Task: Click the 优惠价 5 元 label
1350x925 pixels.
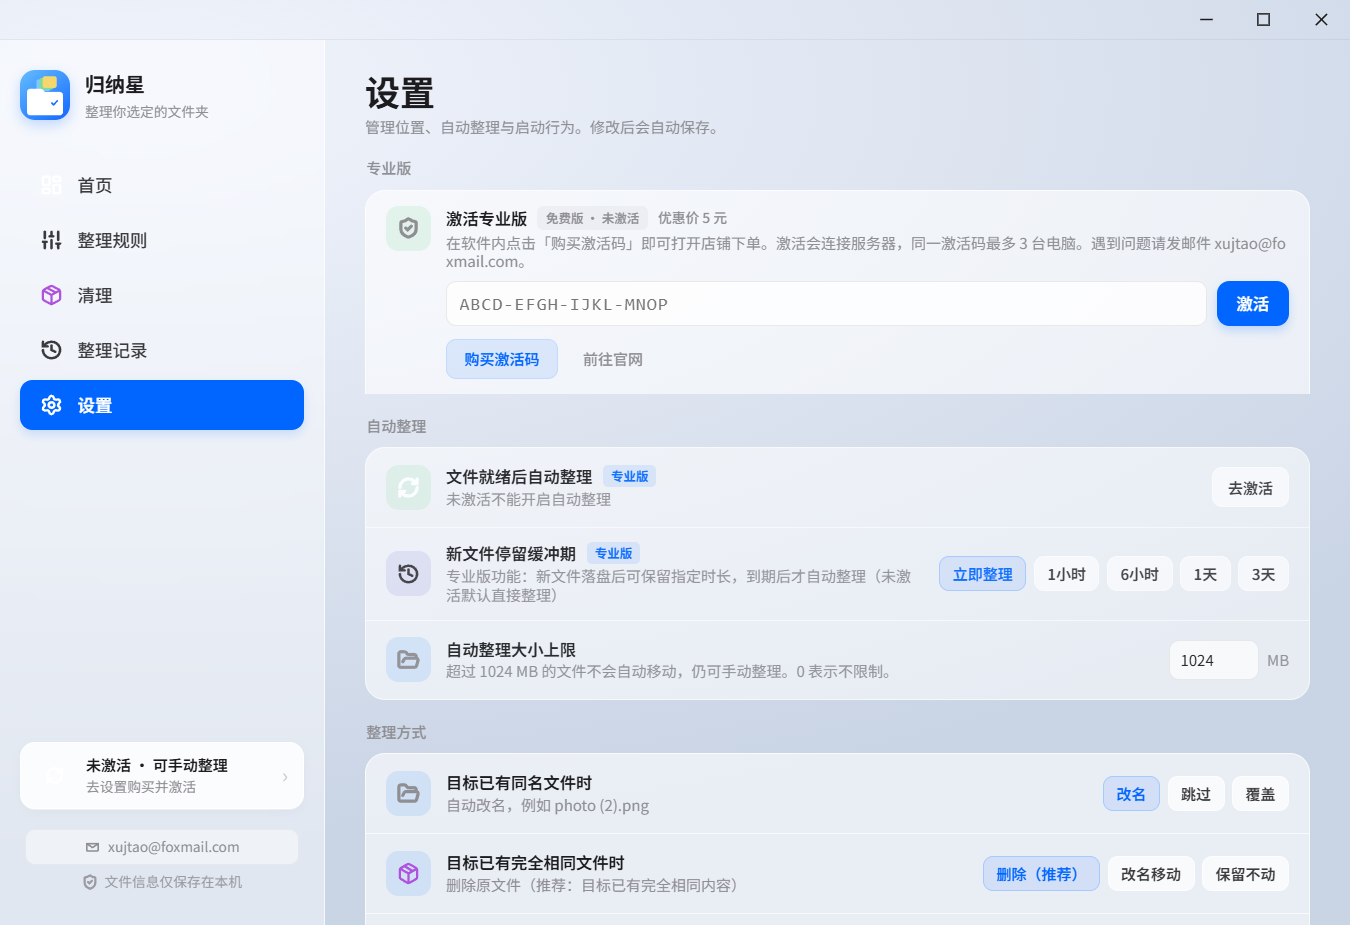Action: click(692, 218)
